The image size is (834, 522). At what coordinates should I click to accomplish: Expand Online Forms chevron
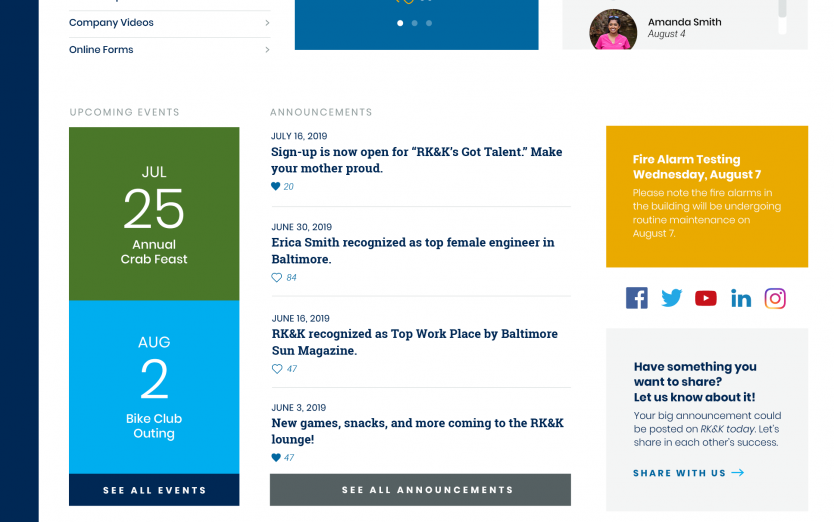[267, 50]
